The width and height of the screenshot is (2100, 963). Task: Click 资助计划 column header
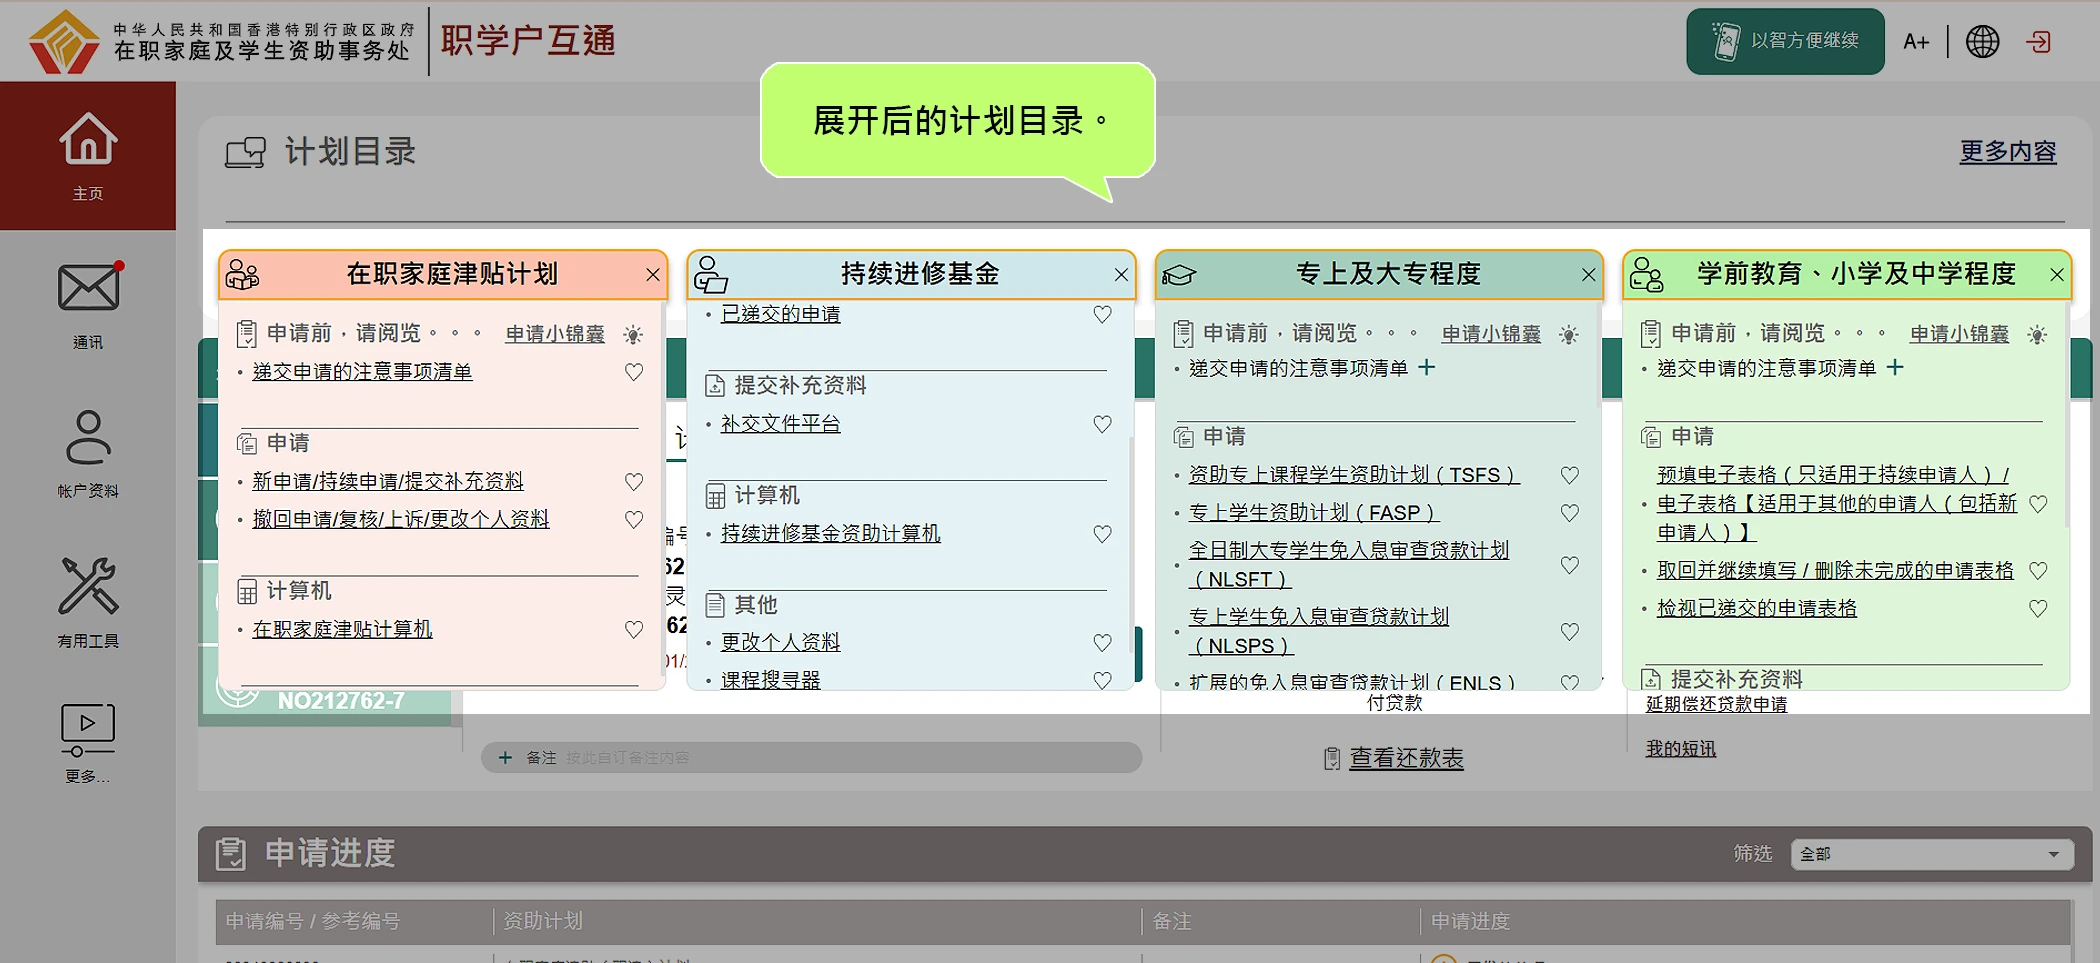point(543,921)
